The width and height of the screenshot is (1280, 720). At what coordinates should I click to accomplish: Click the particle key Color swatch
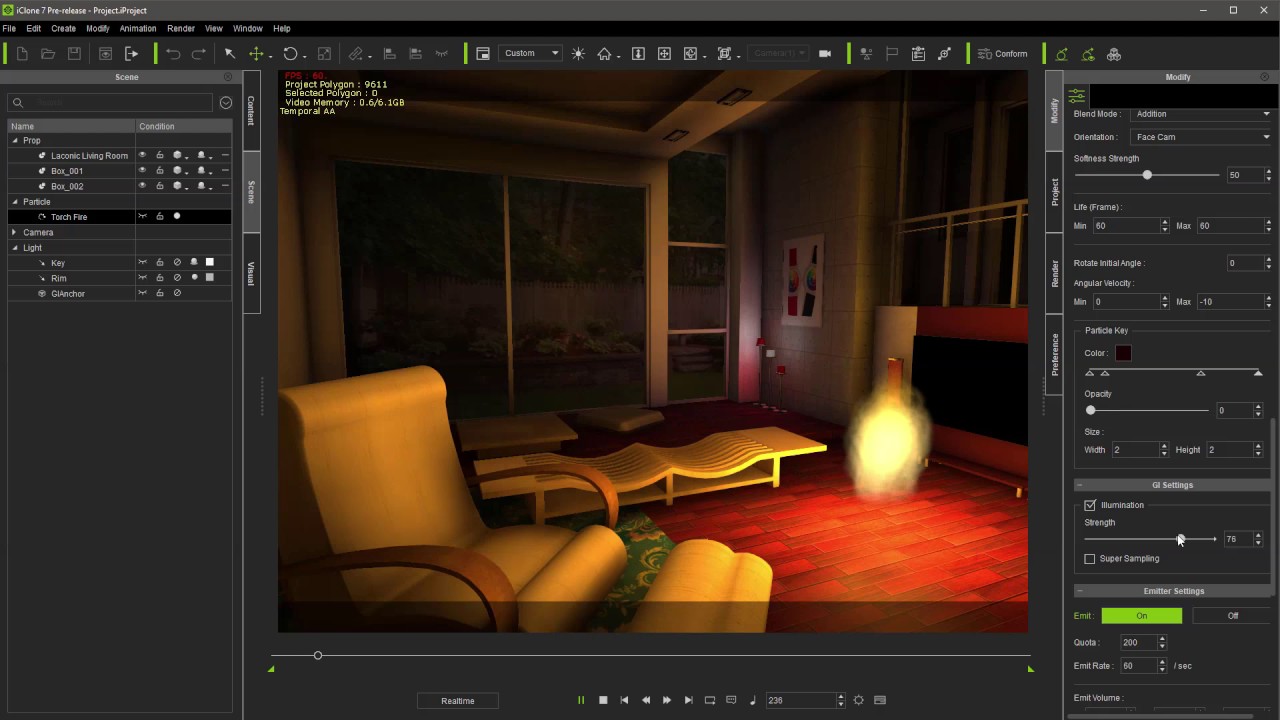pos(1124,353)
